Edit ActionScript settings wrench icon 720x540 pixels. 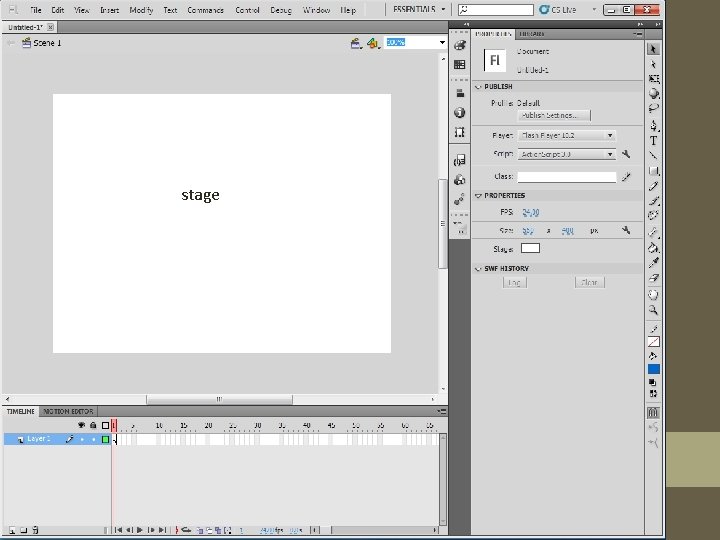tap(626, 154)
